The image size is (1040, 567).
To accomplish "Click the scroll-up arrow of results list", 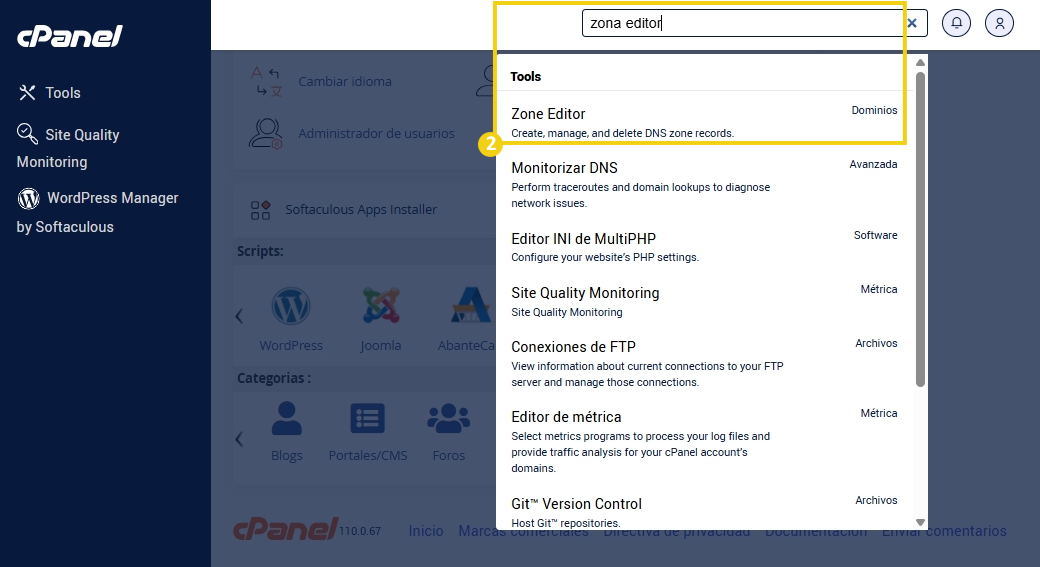I will 920,63.
